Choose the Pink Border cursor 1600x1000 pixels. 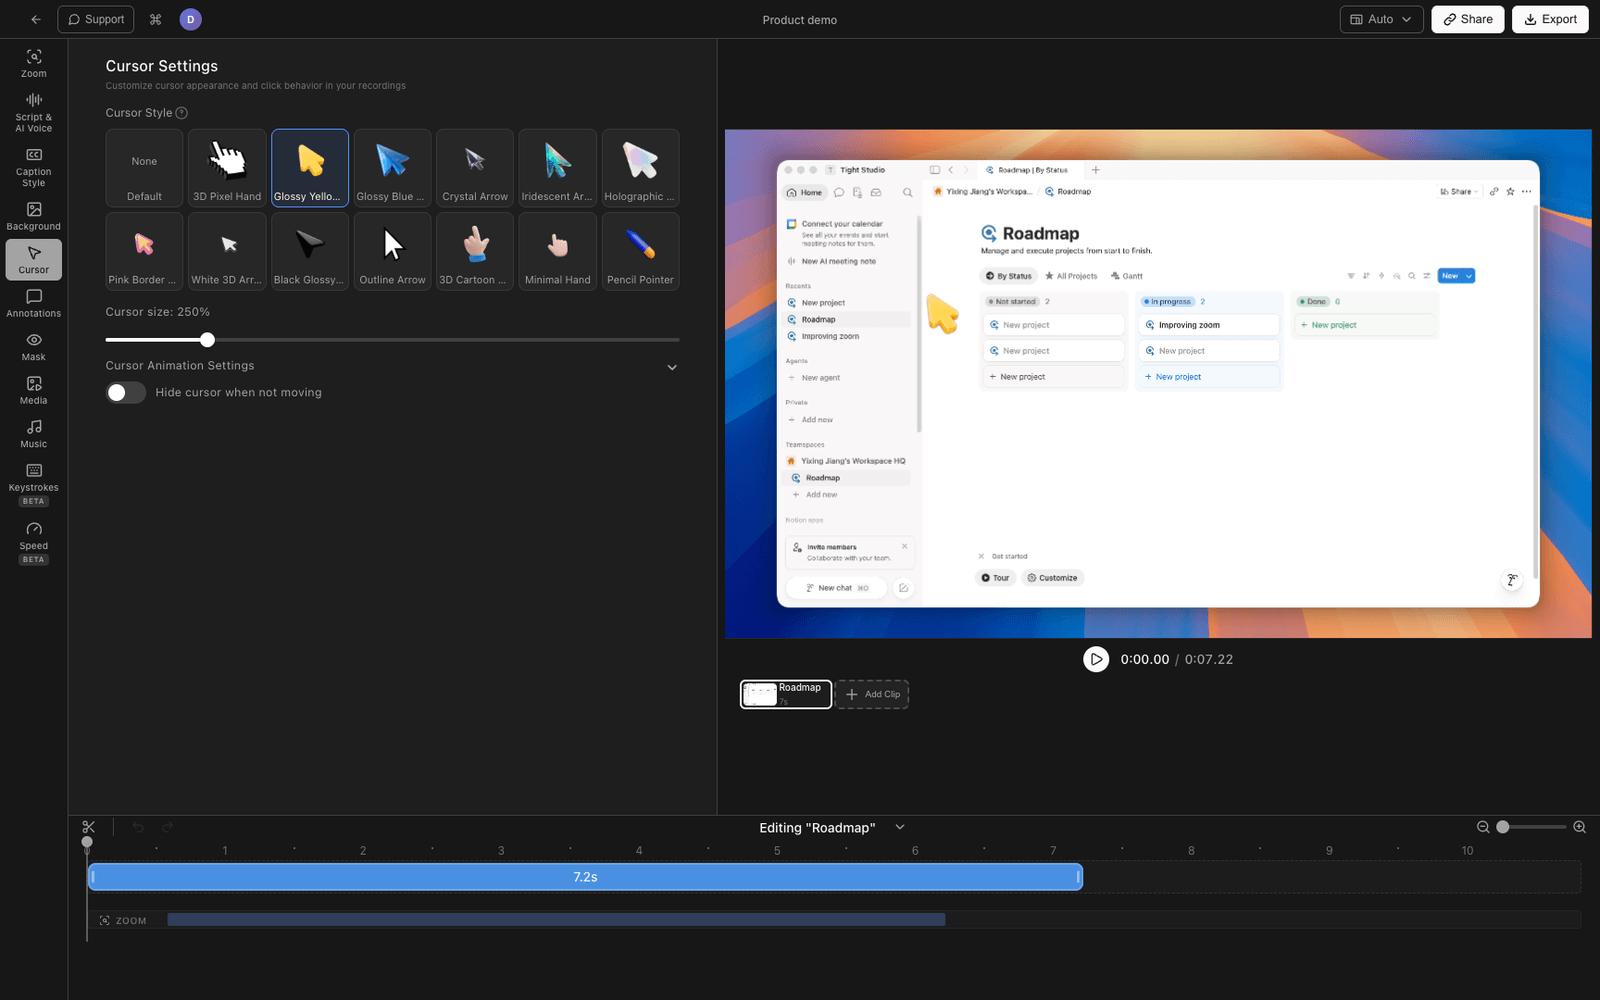144,251
